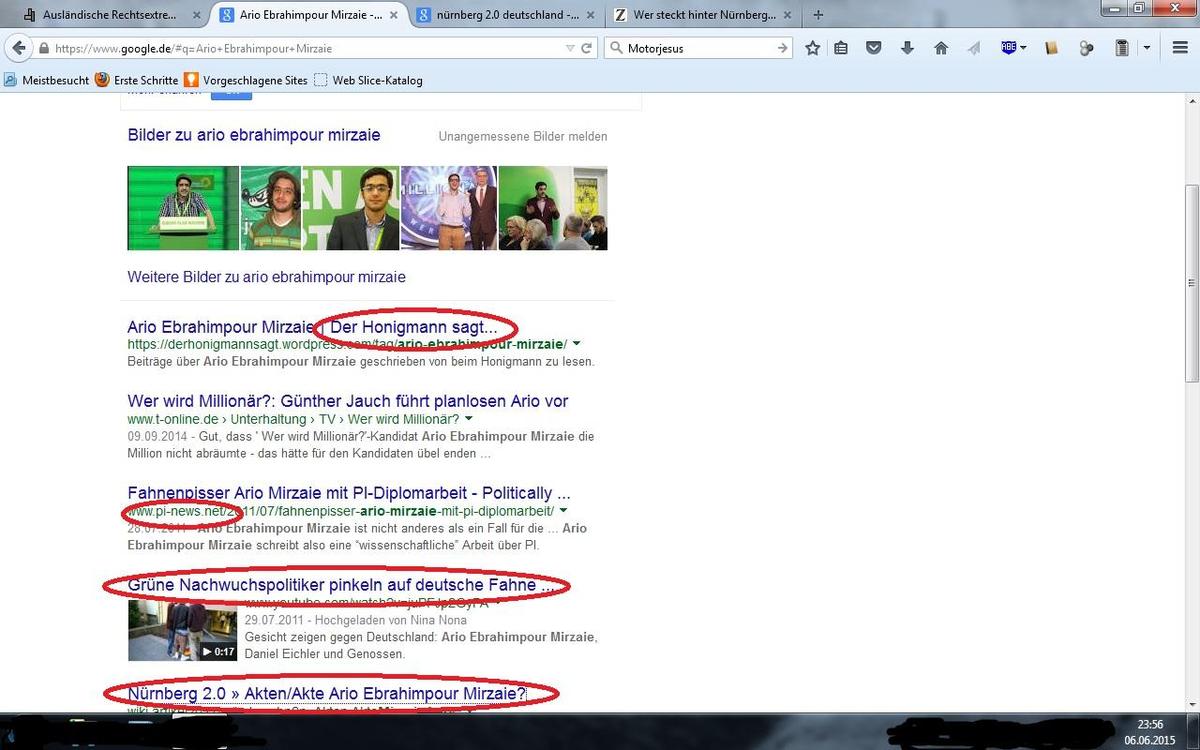
Task: Open the address bar history dropdown arrow
Action: click(x=570, y=48)
